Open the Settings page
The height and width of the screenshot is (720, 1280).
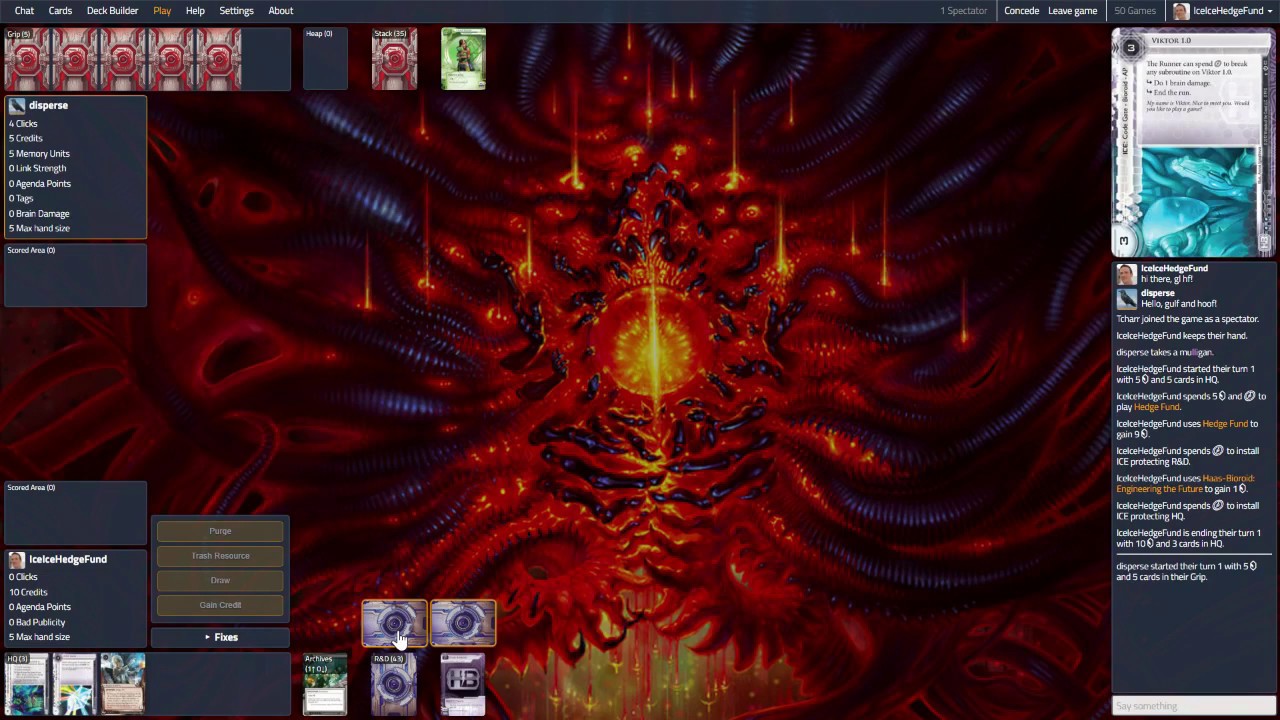click(236, 11)
